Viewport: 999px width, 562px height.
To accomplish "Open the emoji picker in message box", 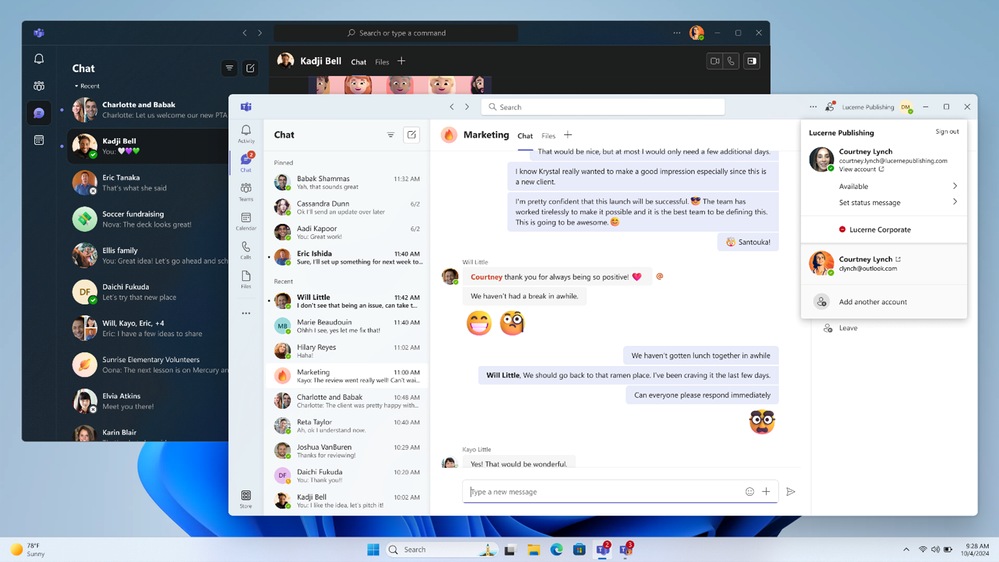I will (x=750, y=491).
